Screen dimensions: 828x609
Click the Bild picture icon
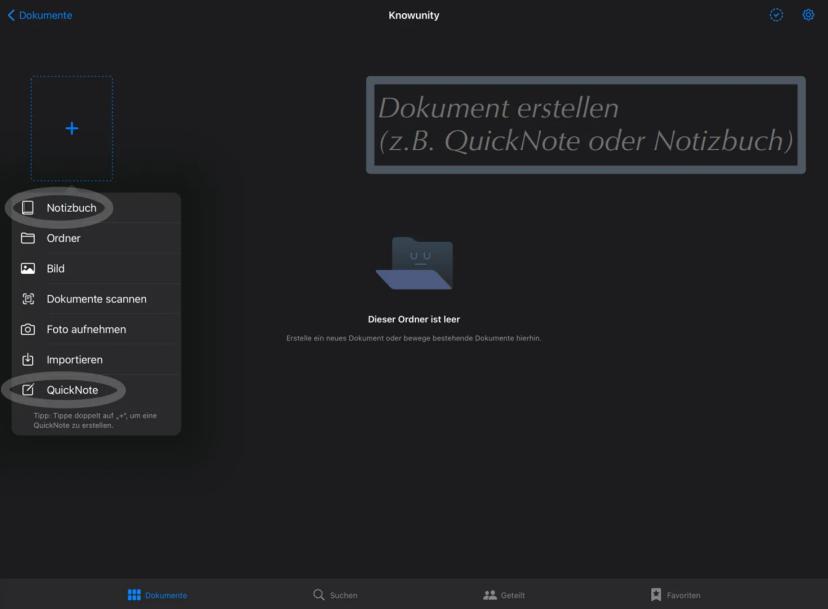click(28, 269)
